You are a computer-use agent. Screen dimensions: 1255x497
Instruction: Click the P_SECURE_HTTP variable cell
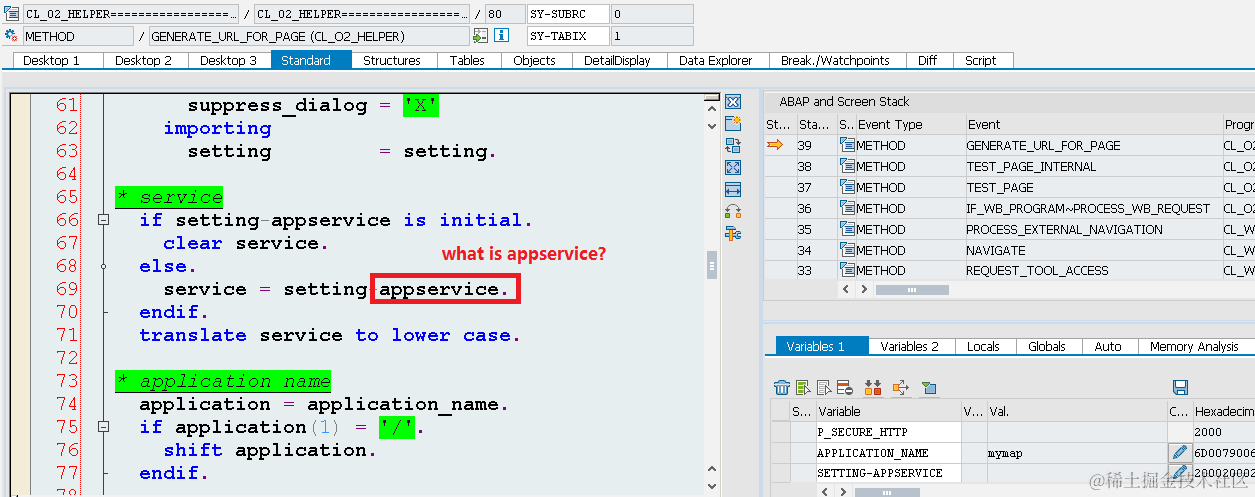888,432
